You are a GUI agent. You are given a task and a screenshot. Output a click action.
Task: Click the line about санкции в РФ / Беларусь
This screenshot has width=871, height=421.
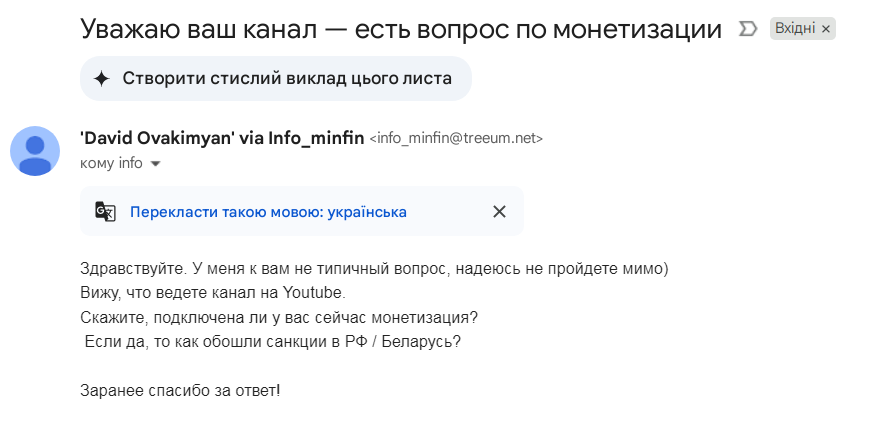[273, 342]
